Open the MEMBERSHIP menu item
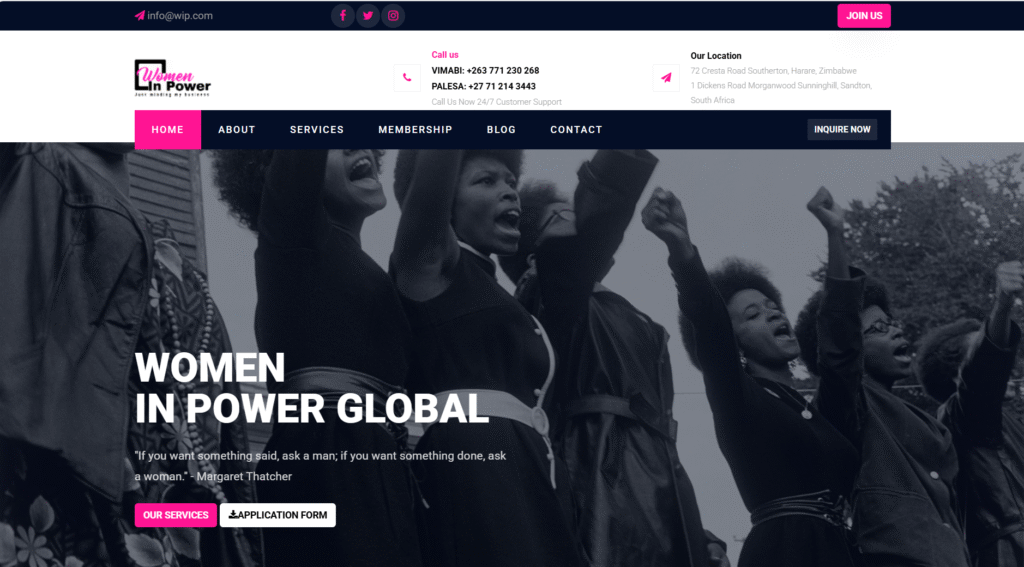The image size is (1024, 567). coord(415,129)
